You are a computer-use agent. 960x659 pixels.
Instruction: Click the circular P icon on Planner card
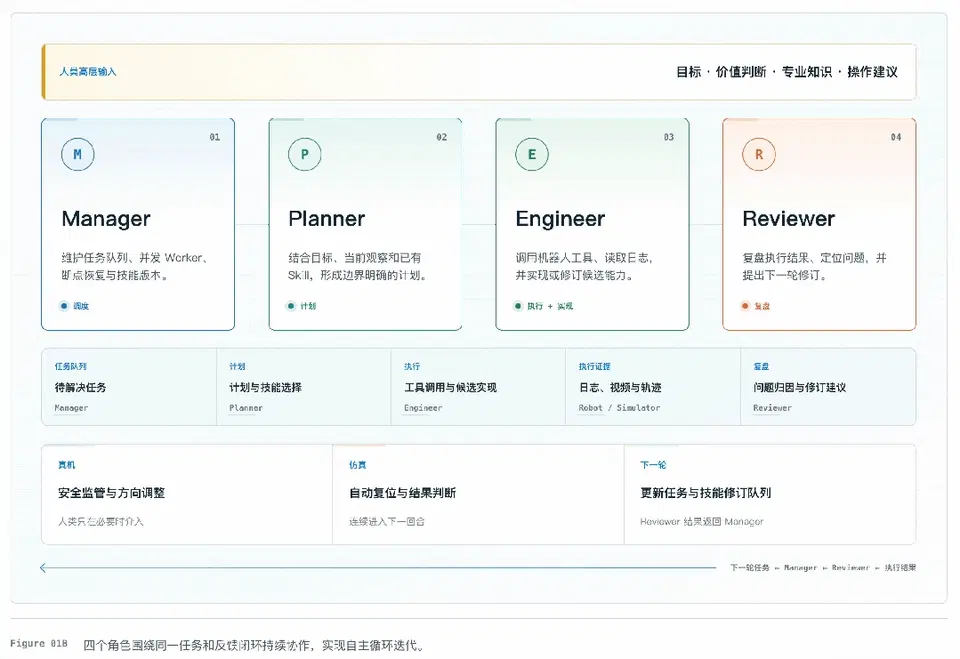305,154
